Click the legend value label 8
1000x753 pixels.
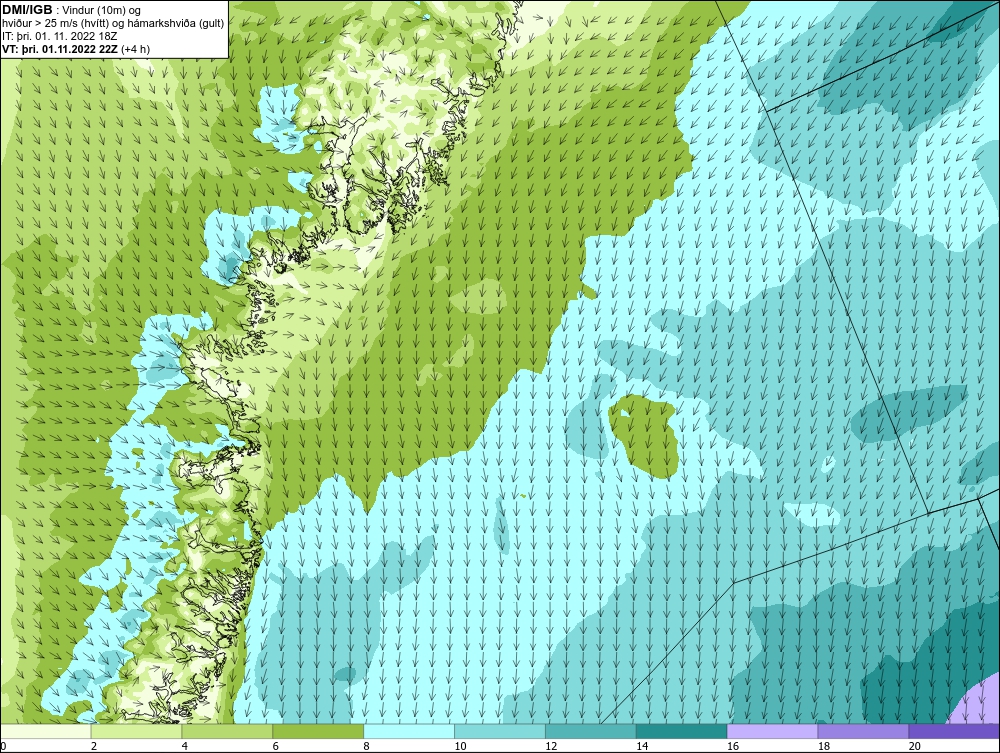367,746
